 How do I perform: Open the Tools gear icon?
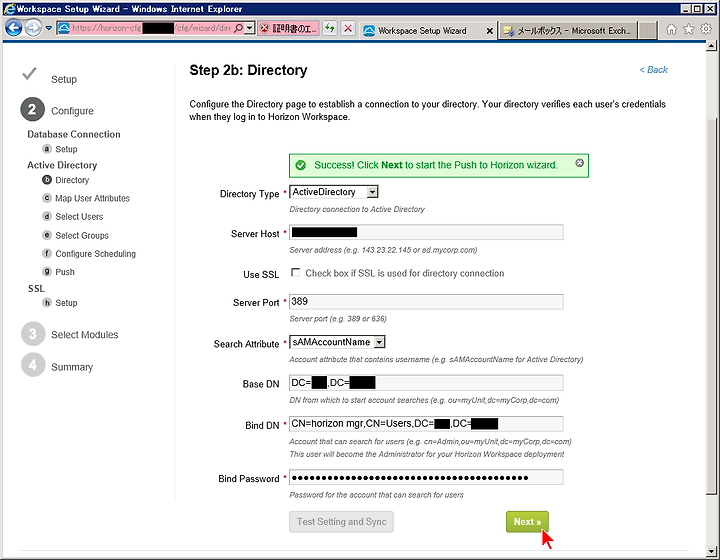click(706, 29)
